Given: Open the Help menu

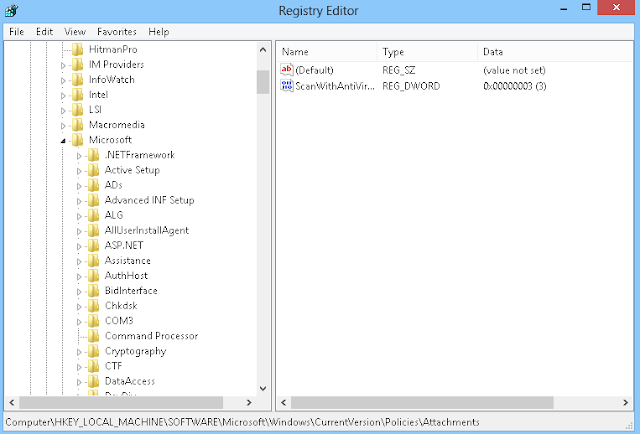Looking at the screenshot, I should pyautogui.click(x=159, y=31).
